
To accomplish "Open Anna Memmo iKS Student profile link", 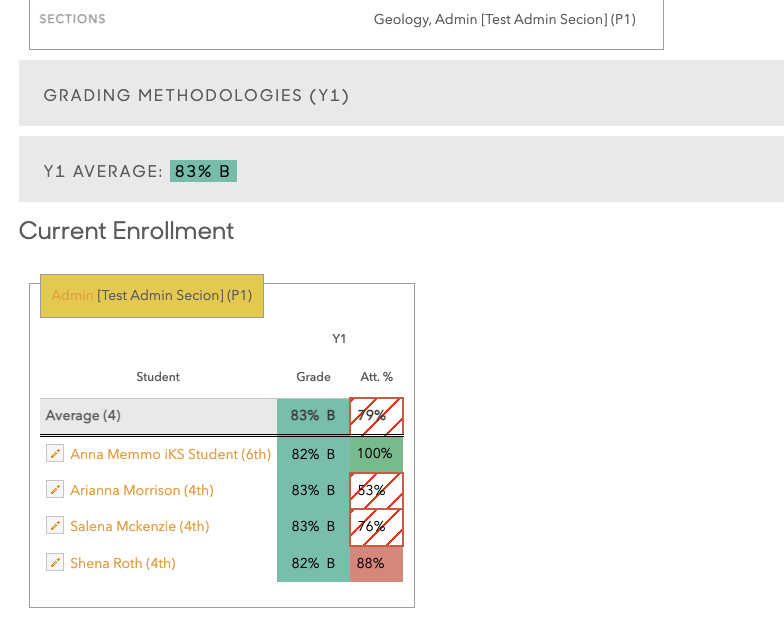I will point(170,454).
